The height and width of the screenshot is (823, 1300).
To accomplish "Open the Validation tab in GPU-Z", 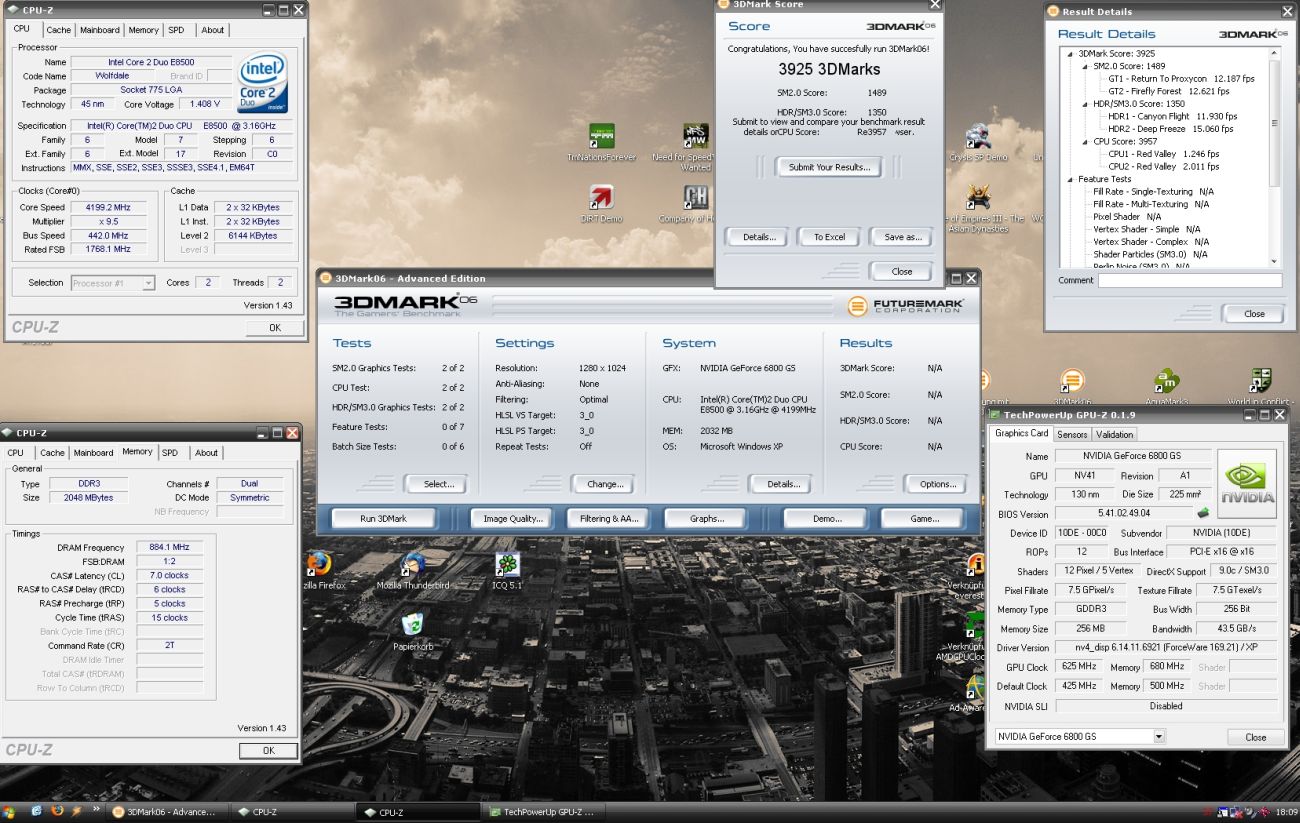I will [1114, 434].
